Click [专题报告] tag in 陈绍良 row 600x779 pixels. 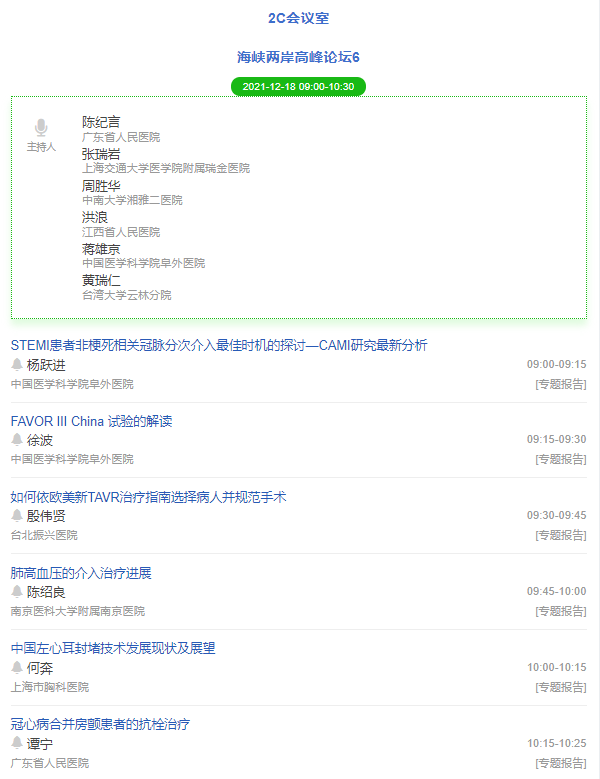pyautogui.click(x=561, y=612)
